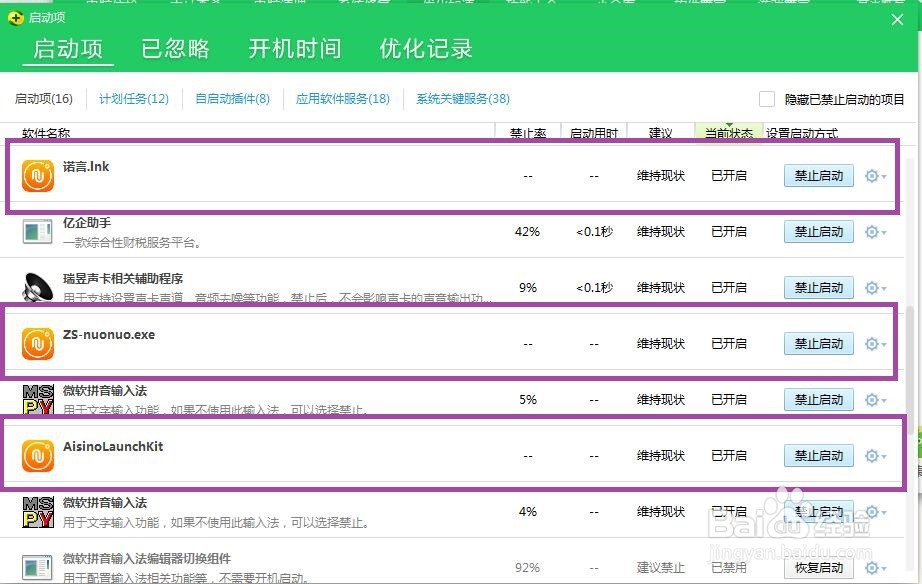Image resolution: width=922 pixels, height=584 pixels.
Task: Disable startup for 4% 微软拼音输入法
Action: coord(819,512)
